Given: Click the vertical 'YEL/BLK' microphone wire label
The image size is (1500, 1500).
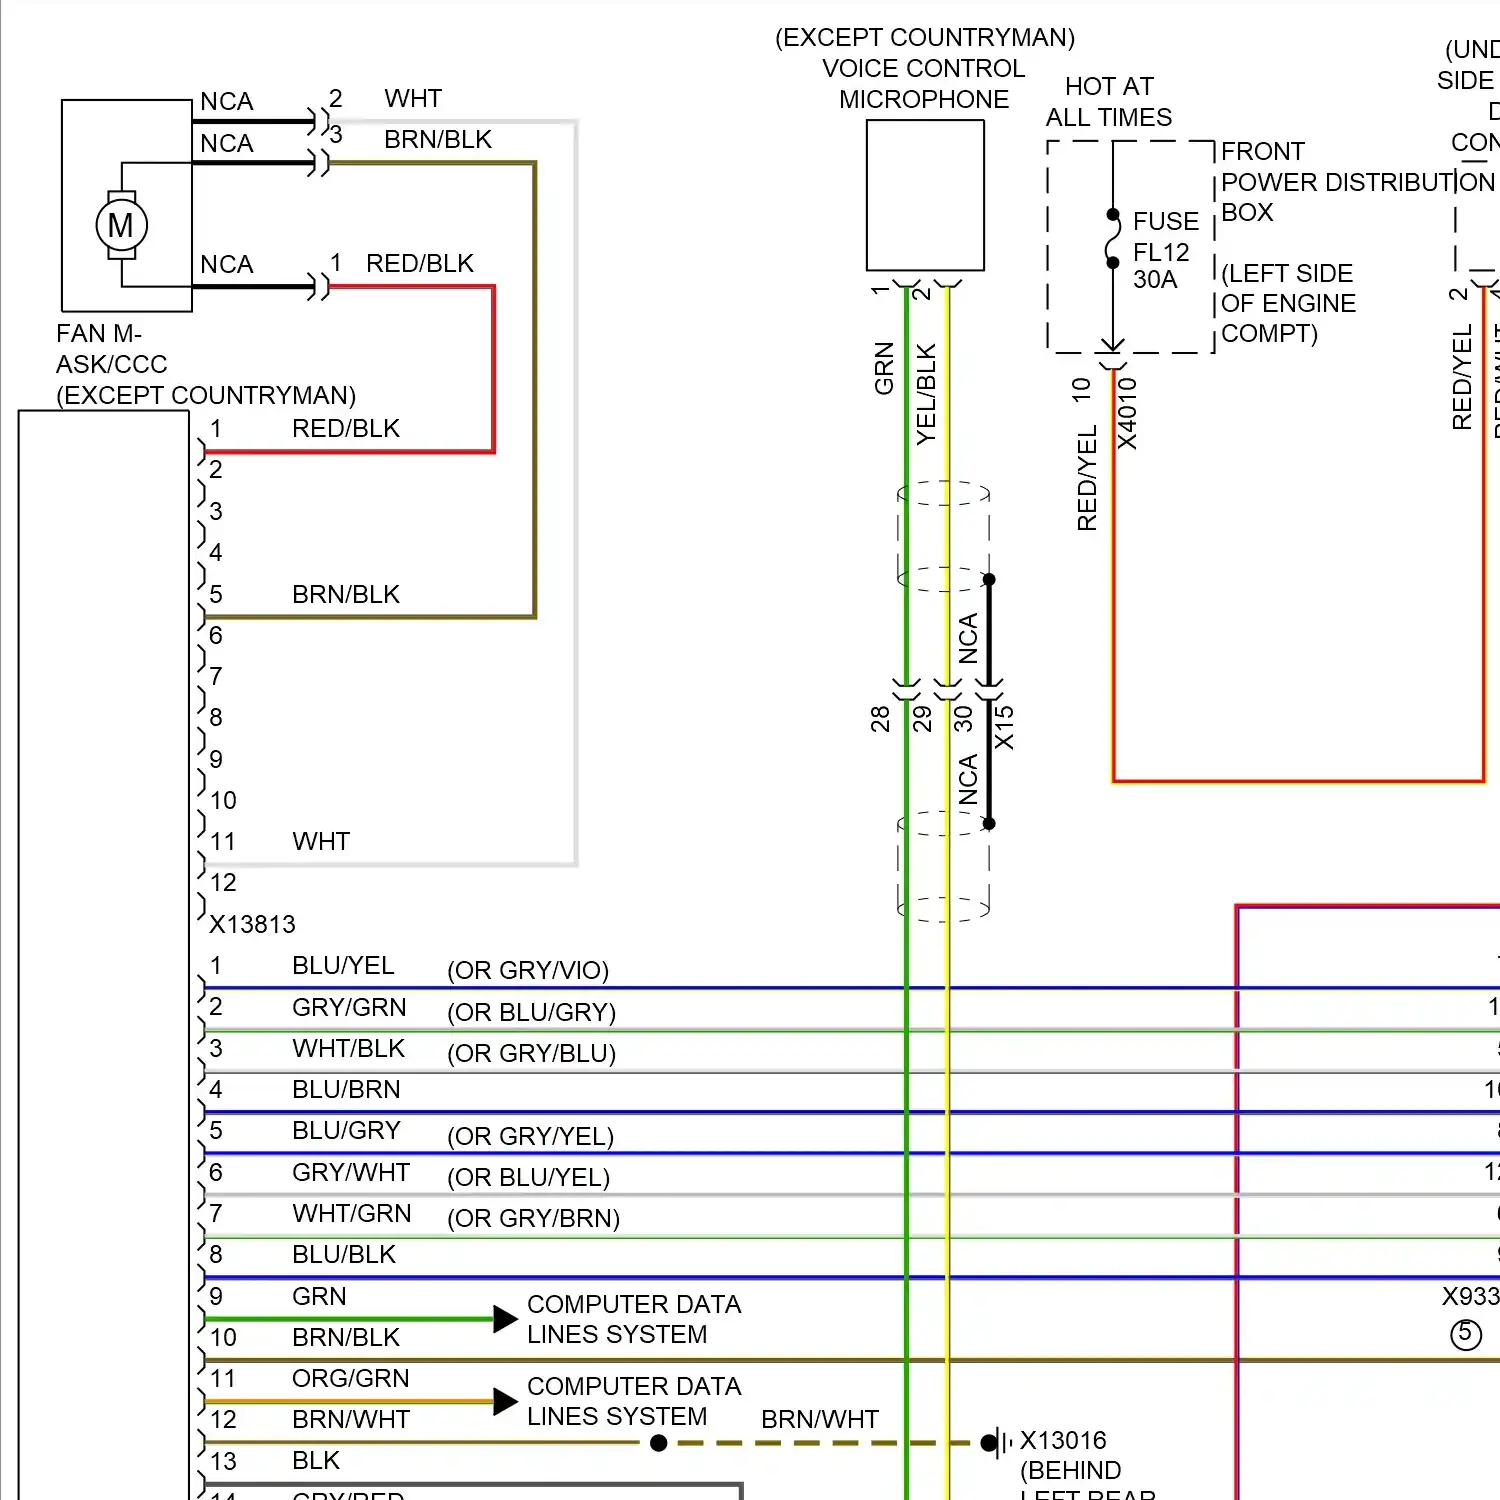Looking at the screenshot, I should pyautogui.click(x=926, y=394).
